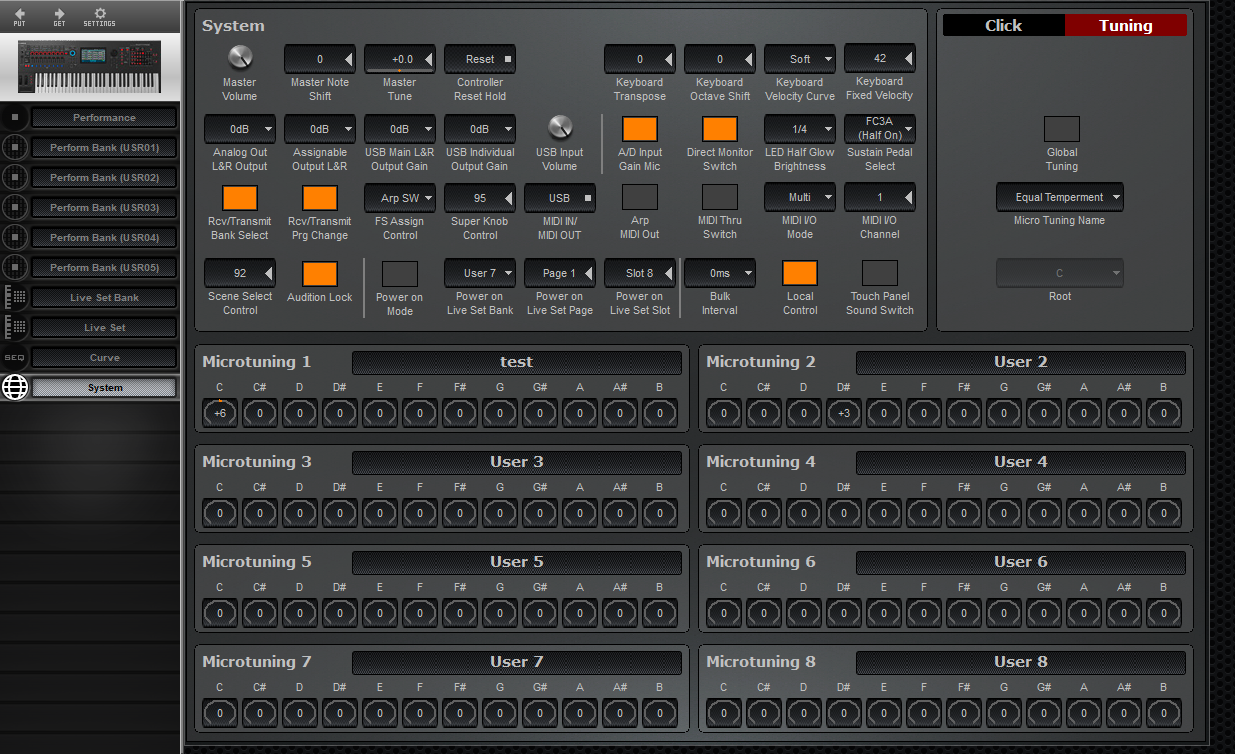Open the Root note dropdown
Viewport: 1235px width, 754px height.
[x=1059, y=272]
